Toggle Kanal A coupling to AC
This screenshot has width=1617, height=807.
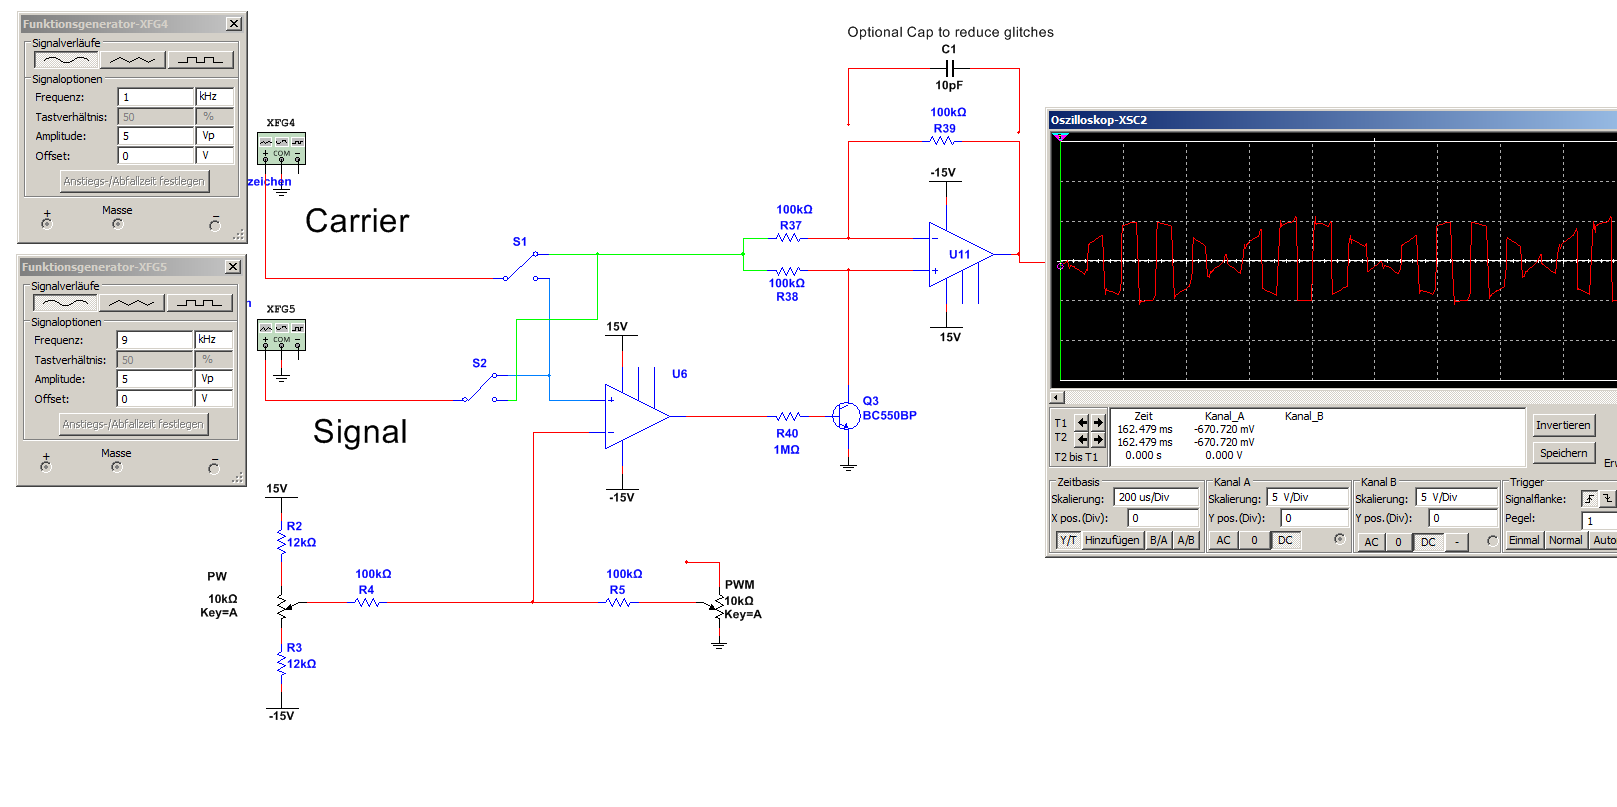[1223, 541]
